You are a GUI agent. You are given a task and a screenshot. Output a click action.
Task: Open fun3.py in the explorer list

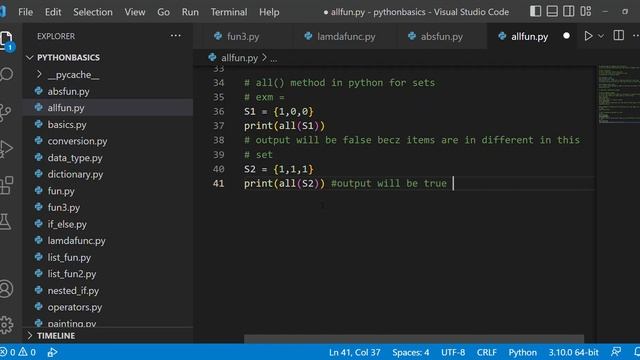tap(64, 207)
